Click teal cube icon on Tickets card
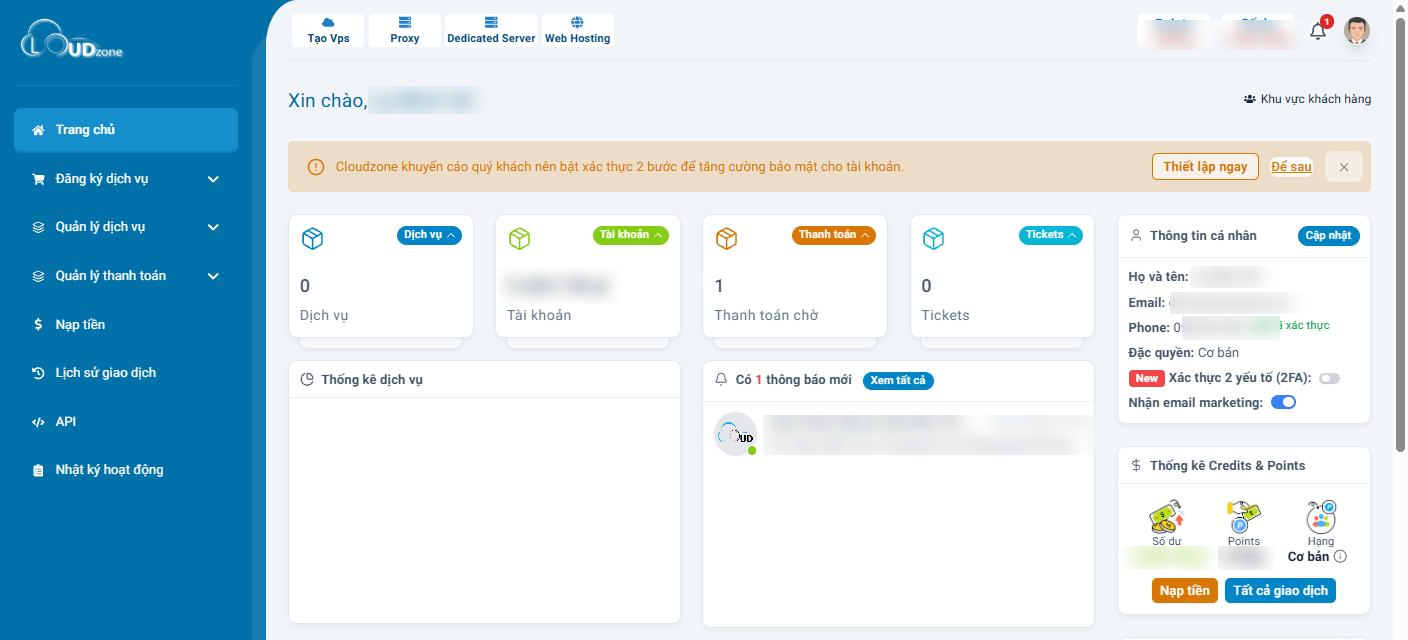Image resolution: width=1408 pixels, height=640 pixels. tap(933, 238)
